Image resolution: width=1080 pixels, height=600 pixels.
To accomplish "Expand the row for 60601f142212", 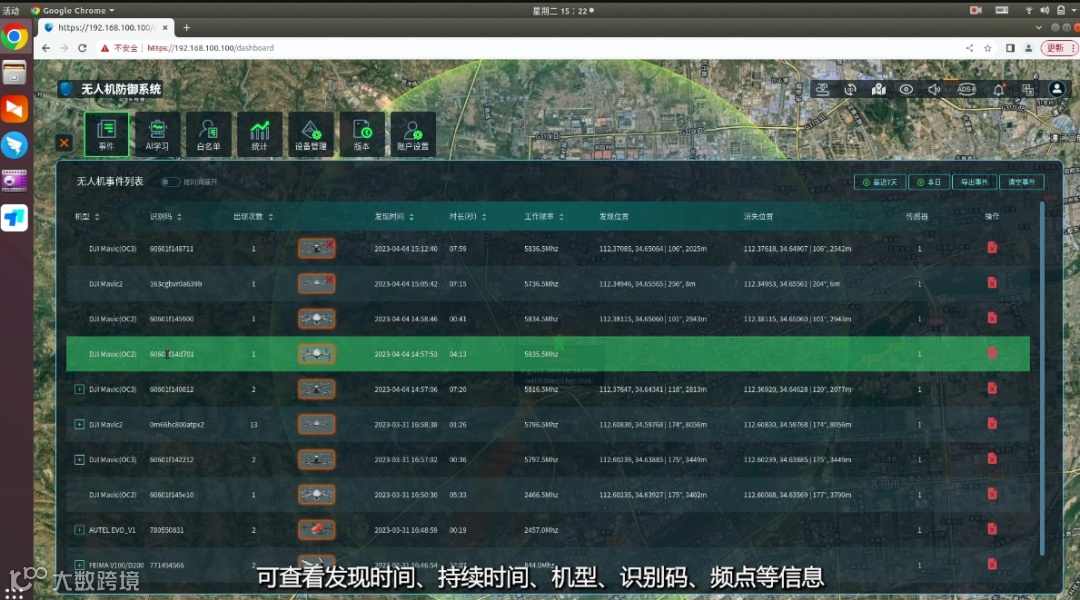I will coord(79,459).
